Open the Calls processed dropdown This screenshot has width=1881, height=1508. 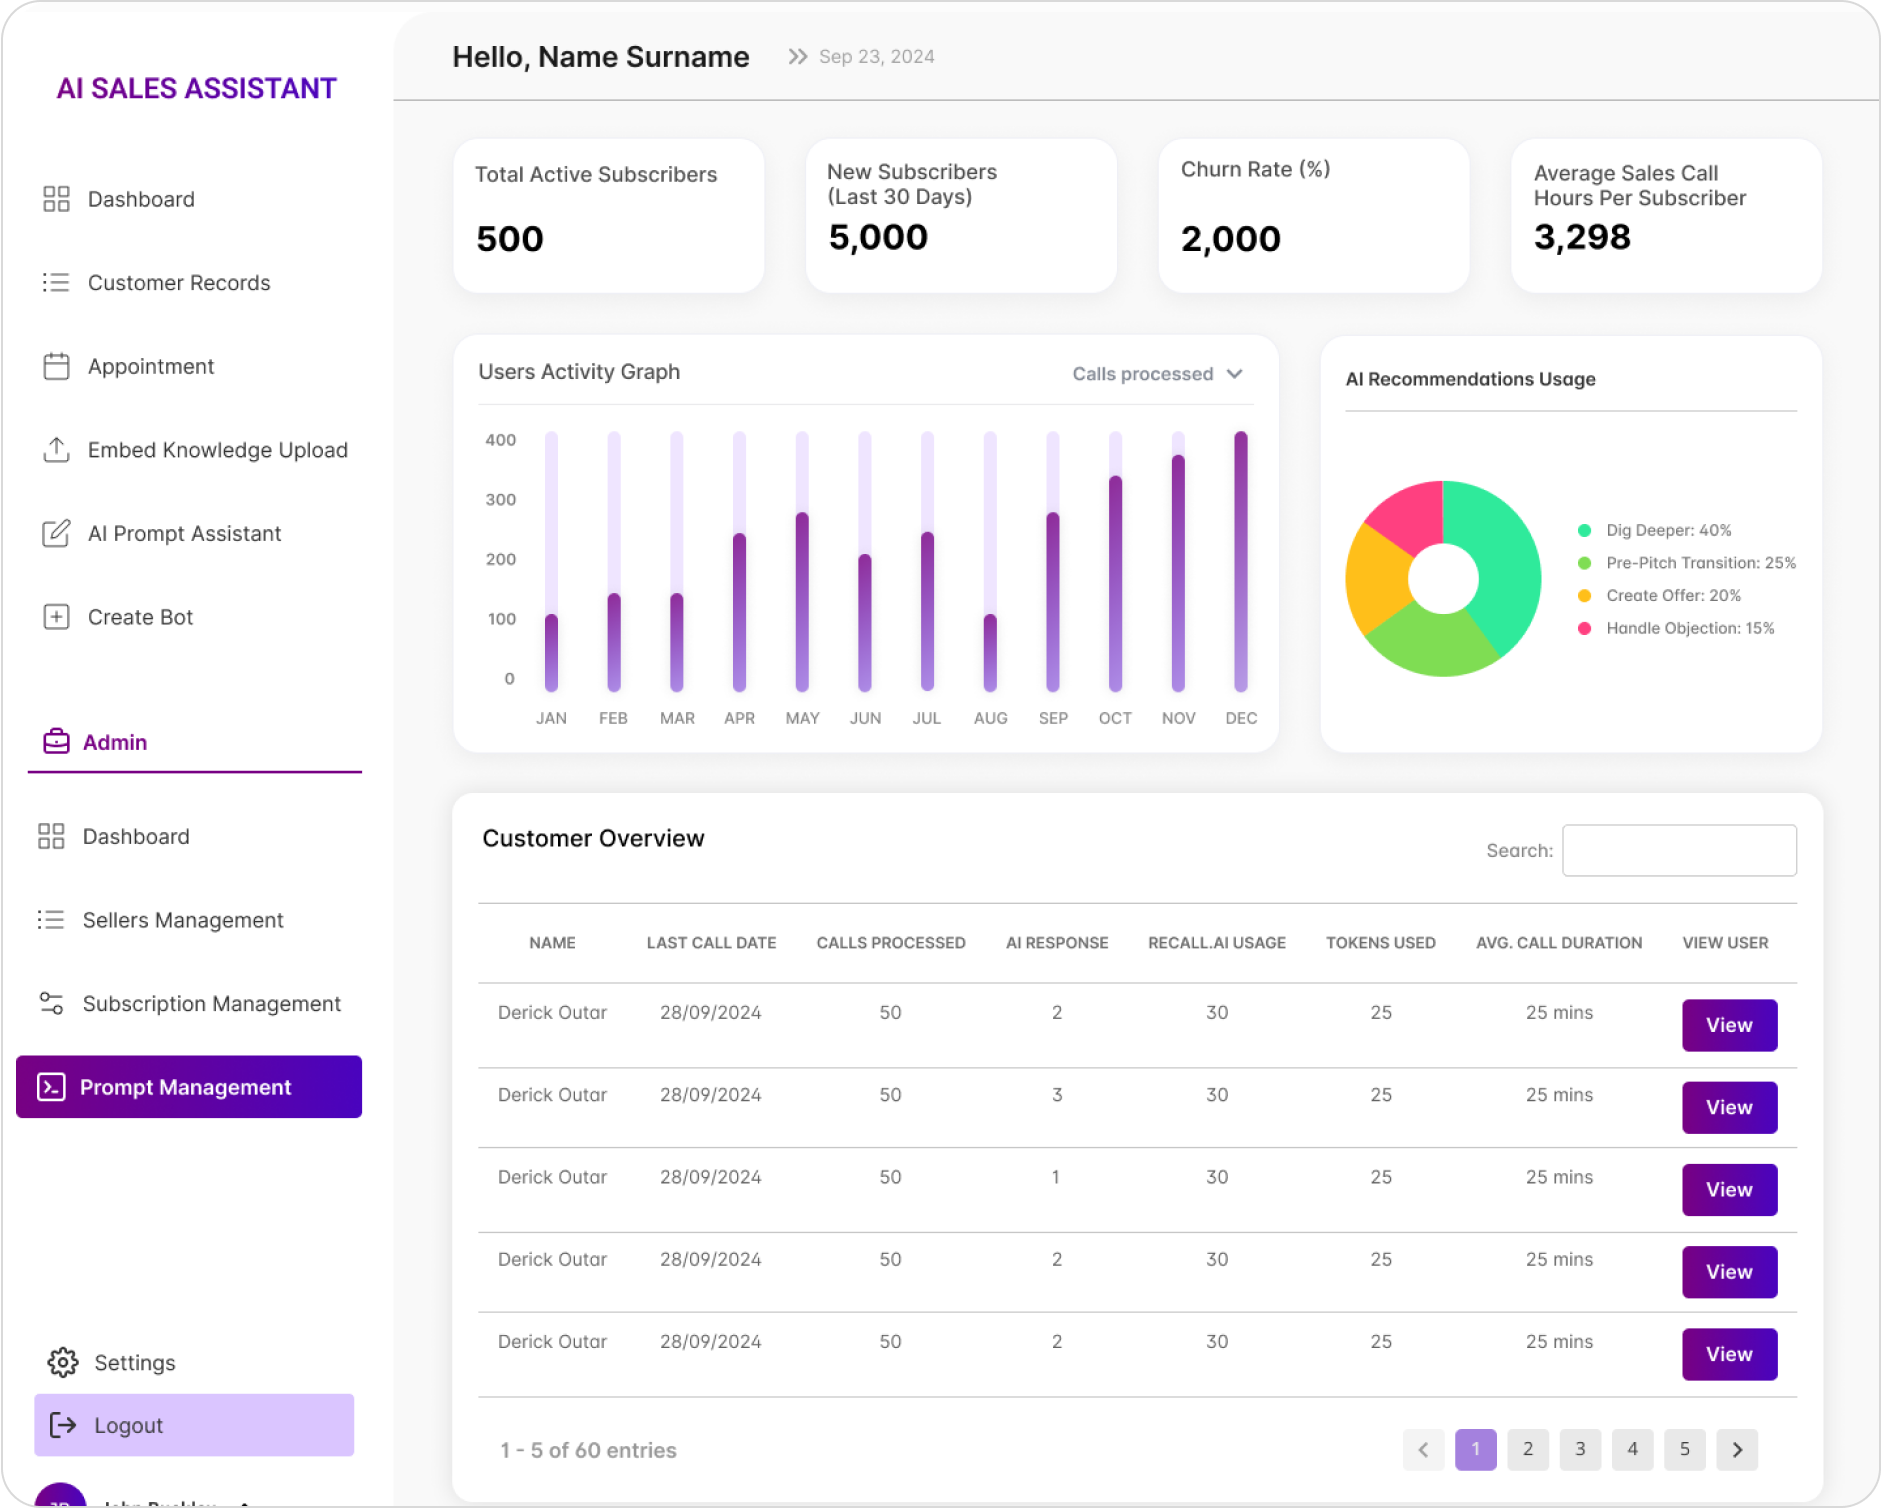pos(1157,373)
